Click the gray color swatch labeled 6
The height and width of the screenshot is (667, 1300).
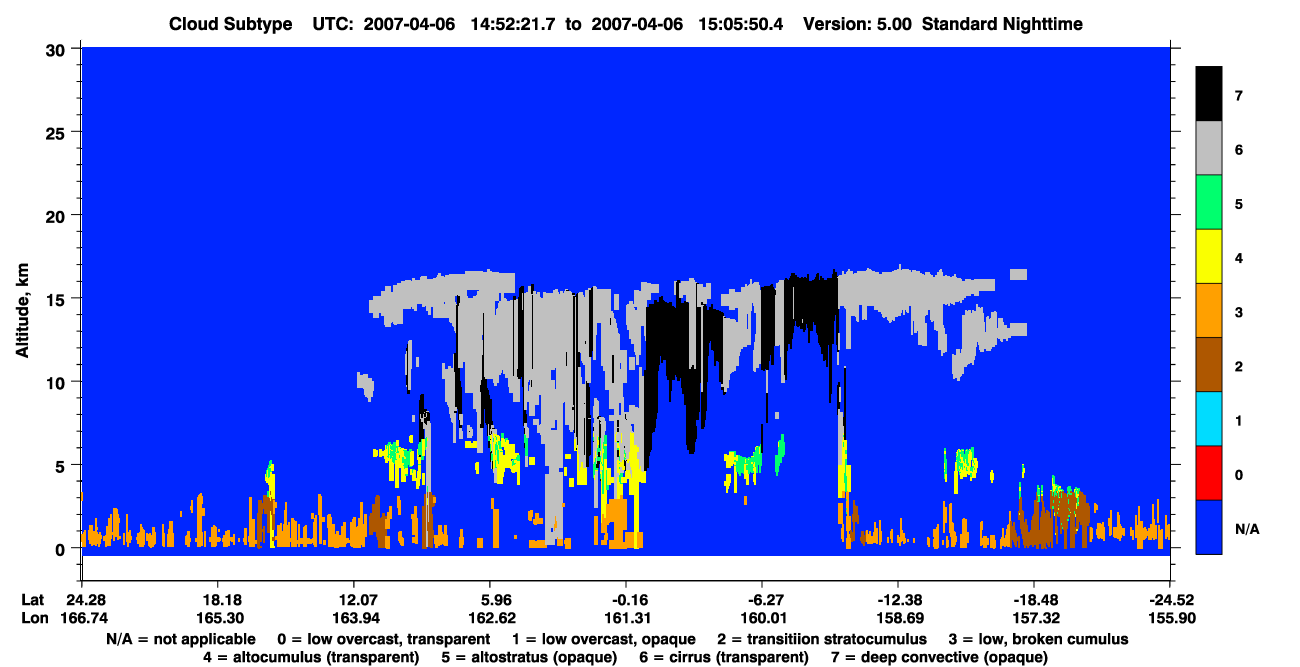(x=1209, y=148)
